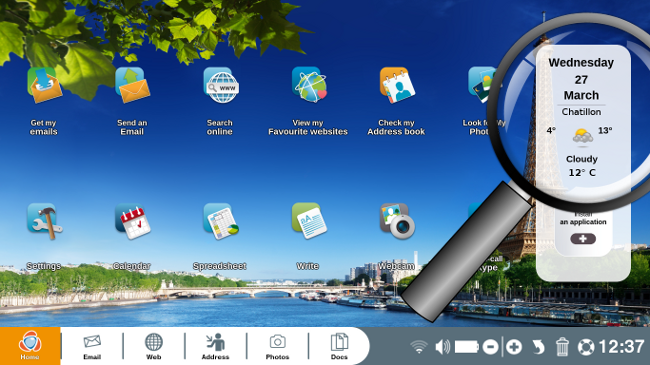The width and height of the screenshot is (650, 365).
Task: Open the Webcam app
Action: tap(397, 221)
